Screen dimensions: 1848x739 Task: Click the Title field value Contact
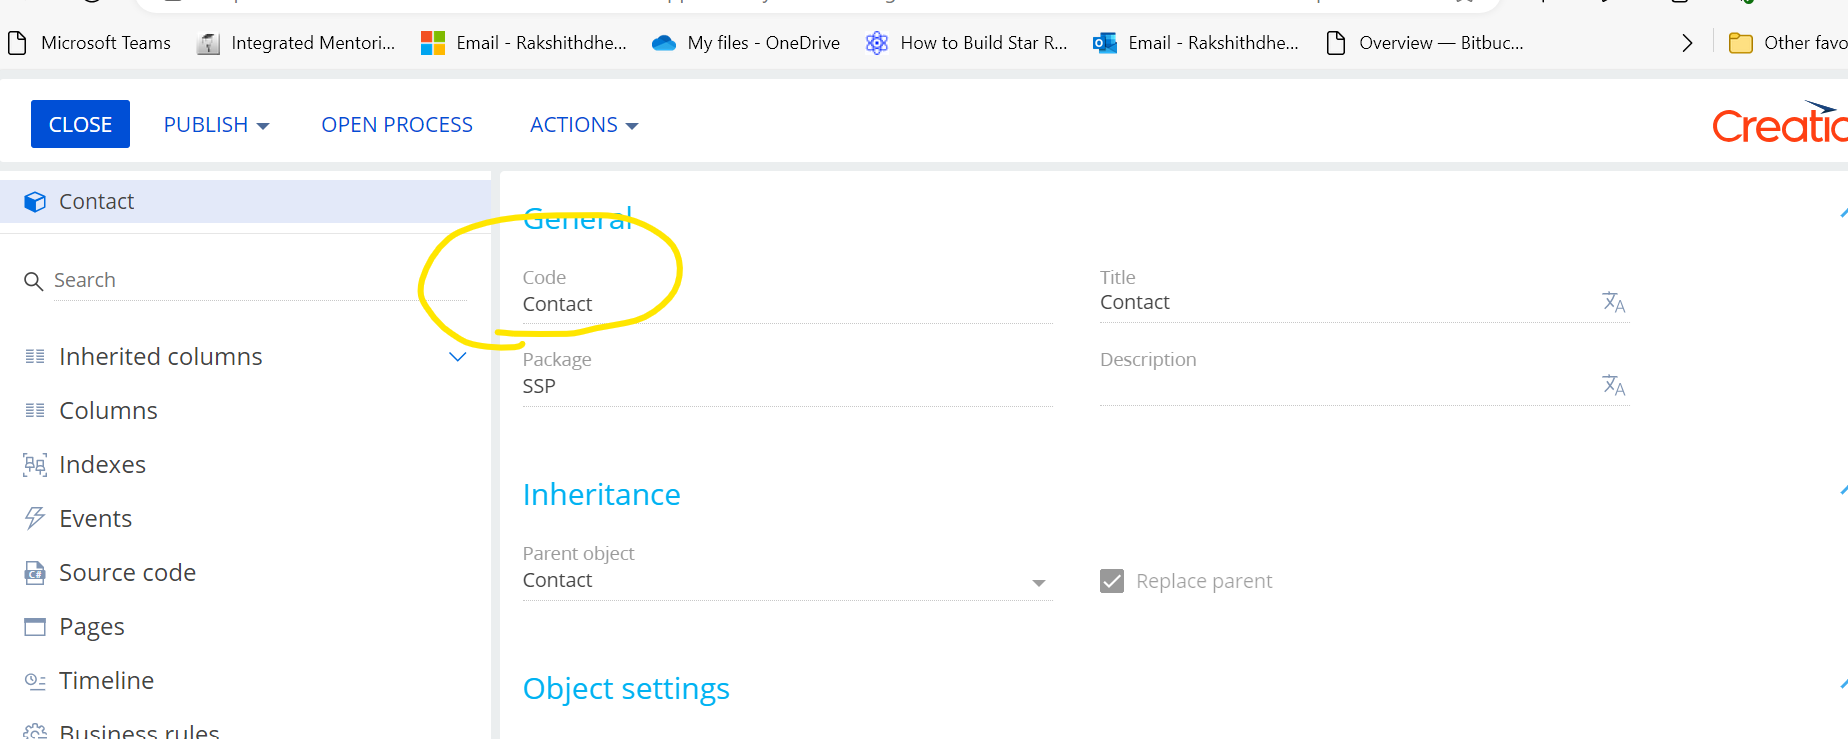pyautogui.click(x=1134, y=302)
